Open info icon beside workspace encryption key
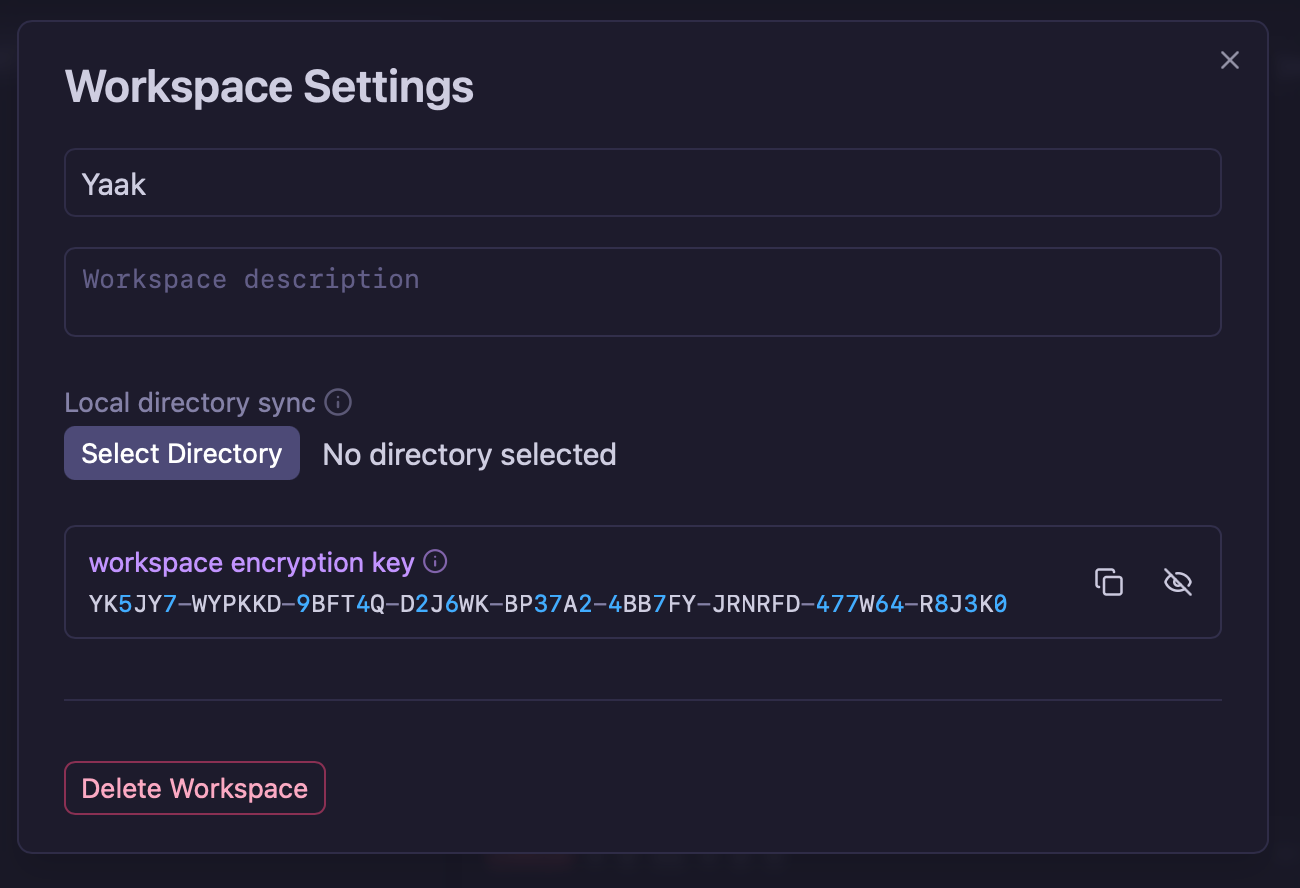This screenshot has width=1300, height=888. click(435, 562)
